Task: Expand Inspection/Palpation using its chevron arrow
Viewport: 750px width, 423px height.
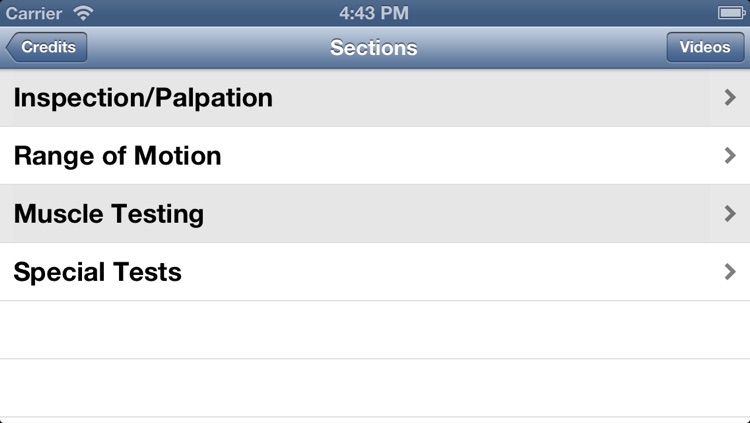Action: point(730,98)
